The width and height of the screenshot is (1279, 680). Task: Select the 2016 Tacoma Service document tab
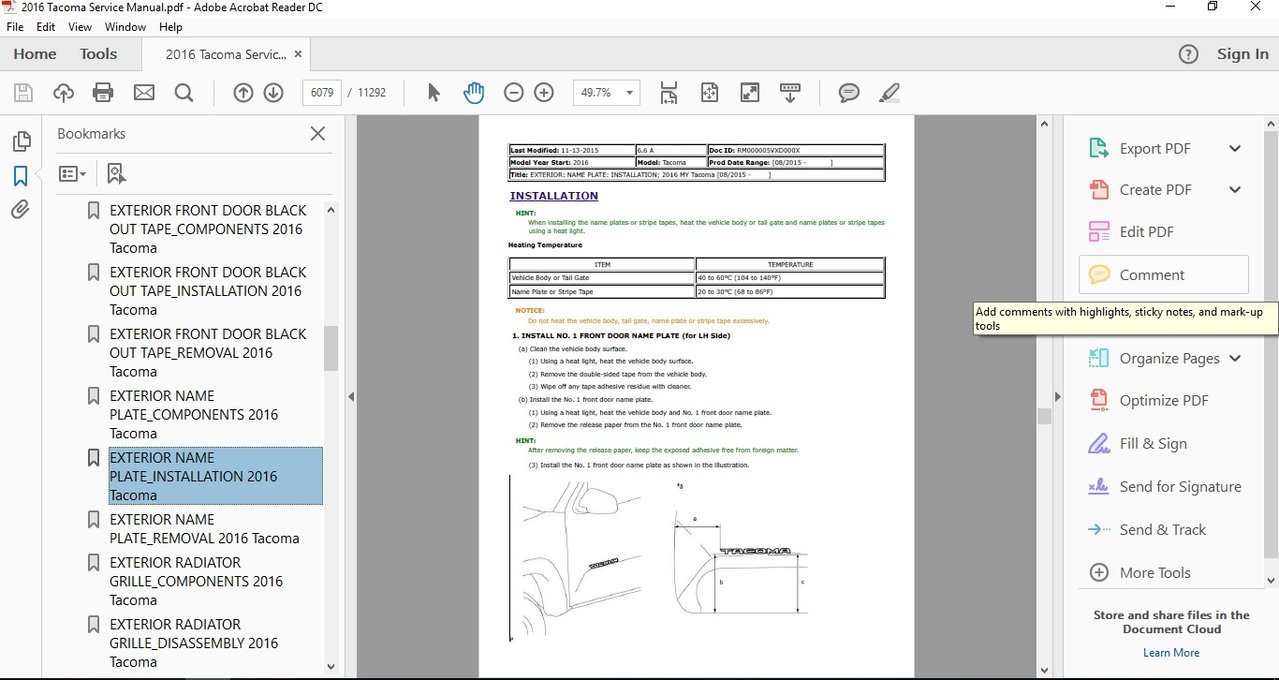227,54
